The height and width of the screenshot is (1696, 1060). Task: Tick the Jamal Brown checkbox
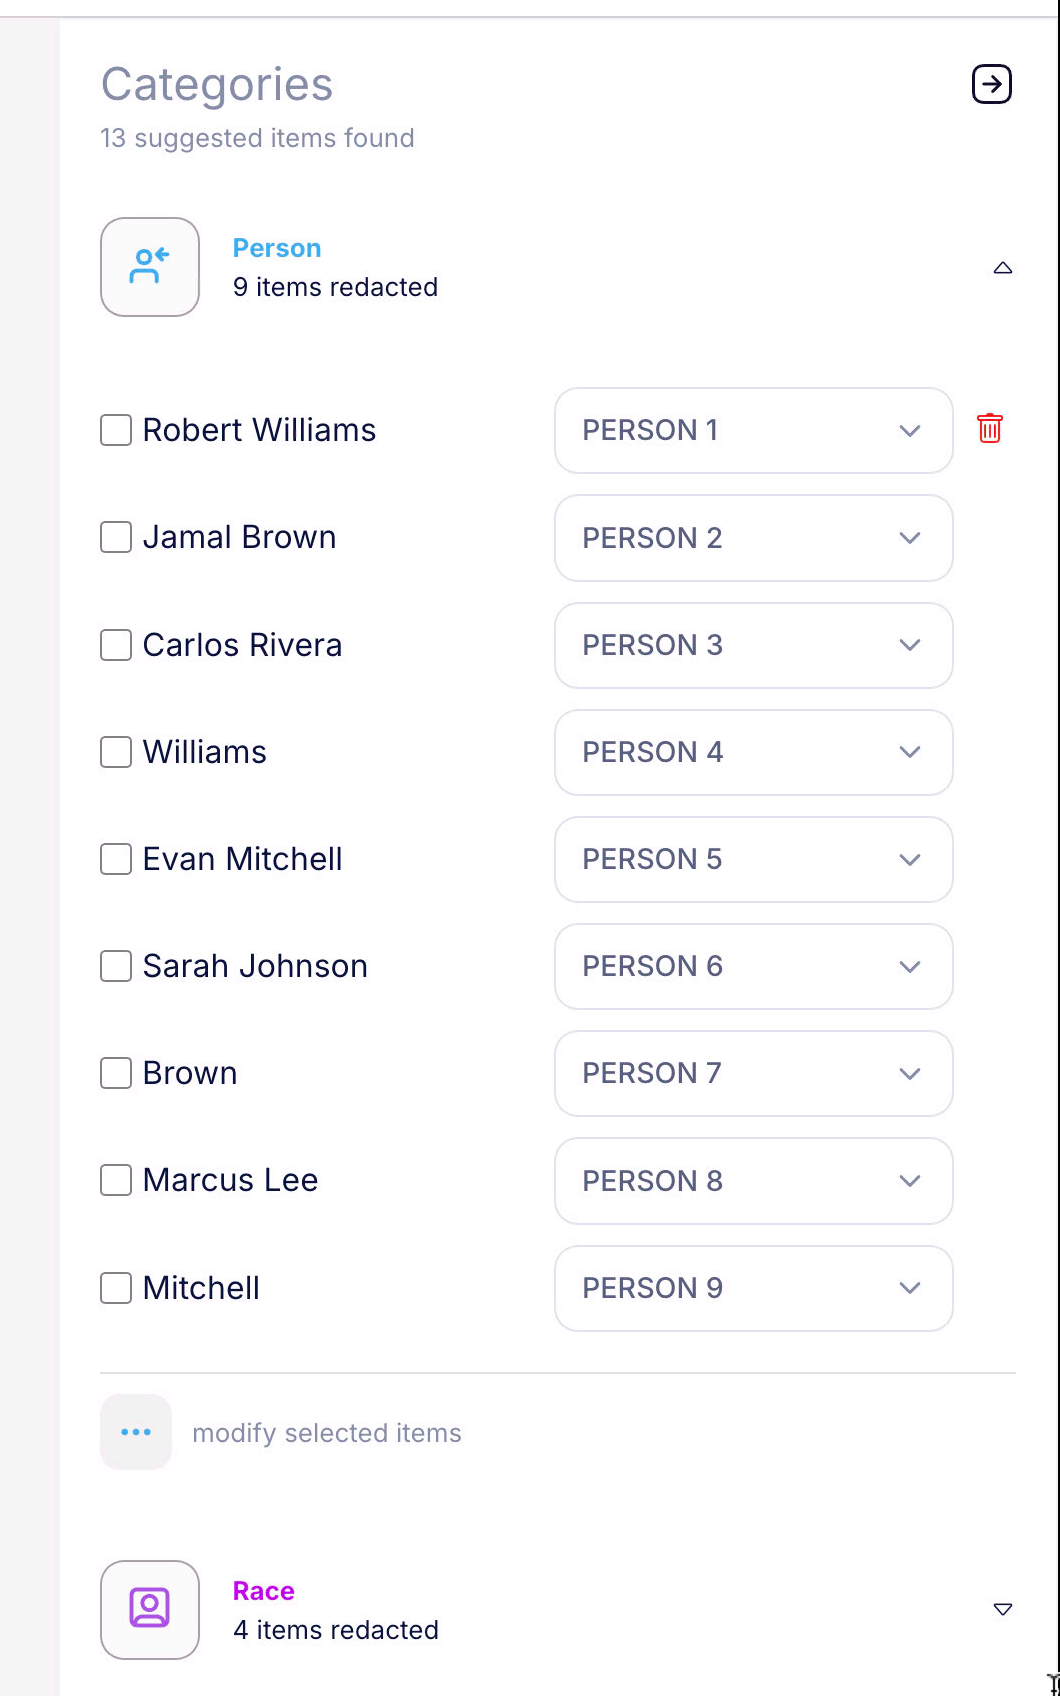116,537
